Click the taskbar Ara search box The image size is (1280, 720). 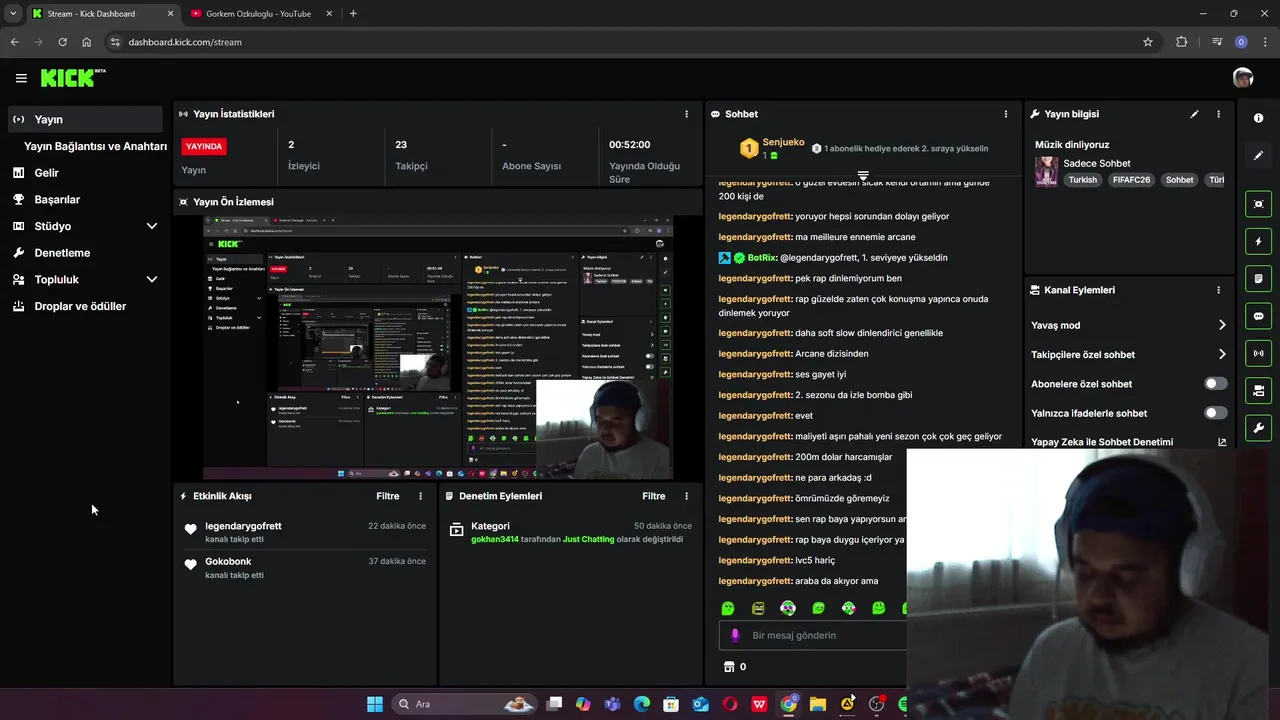coord(464,704)
